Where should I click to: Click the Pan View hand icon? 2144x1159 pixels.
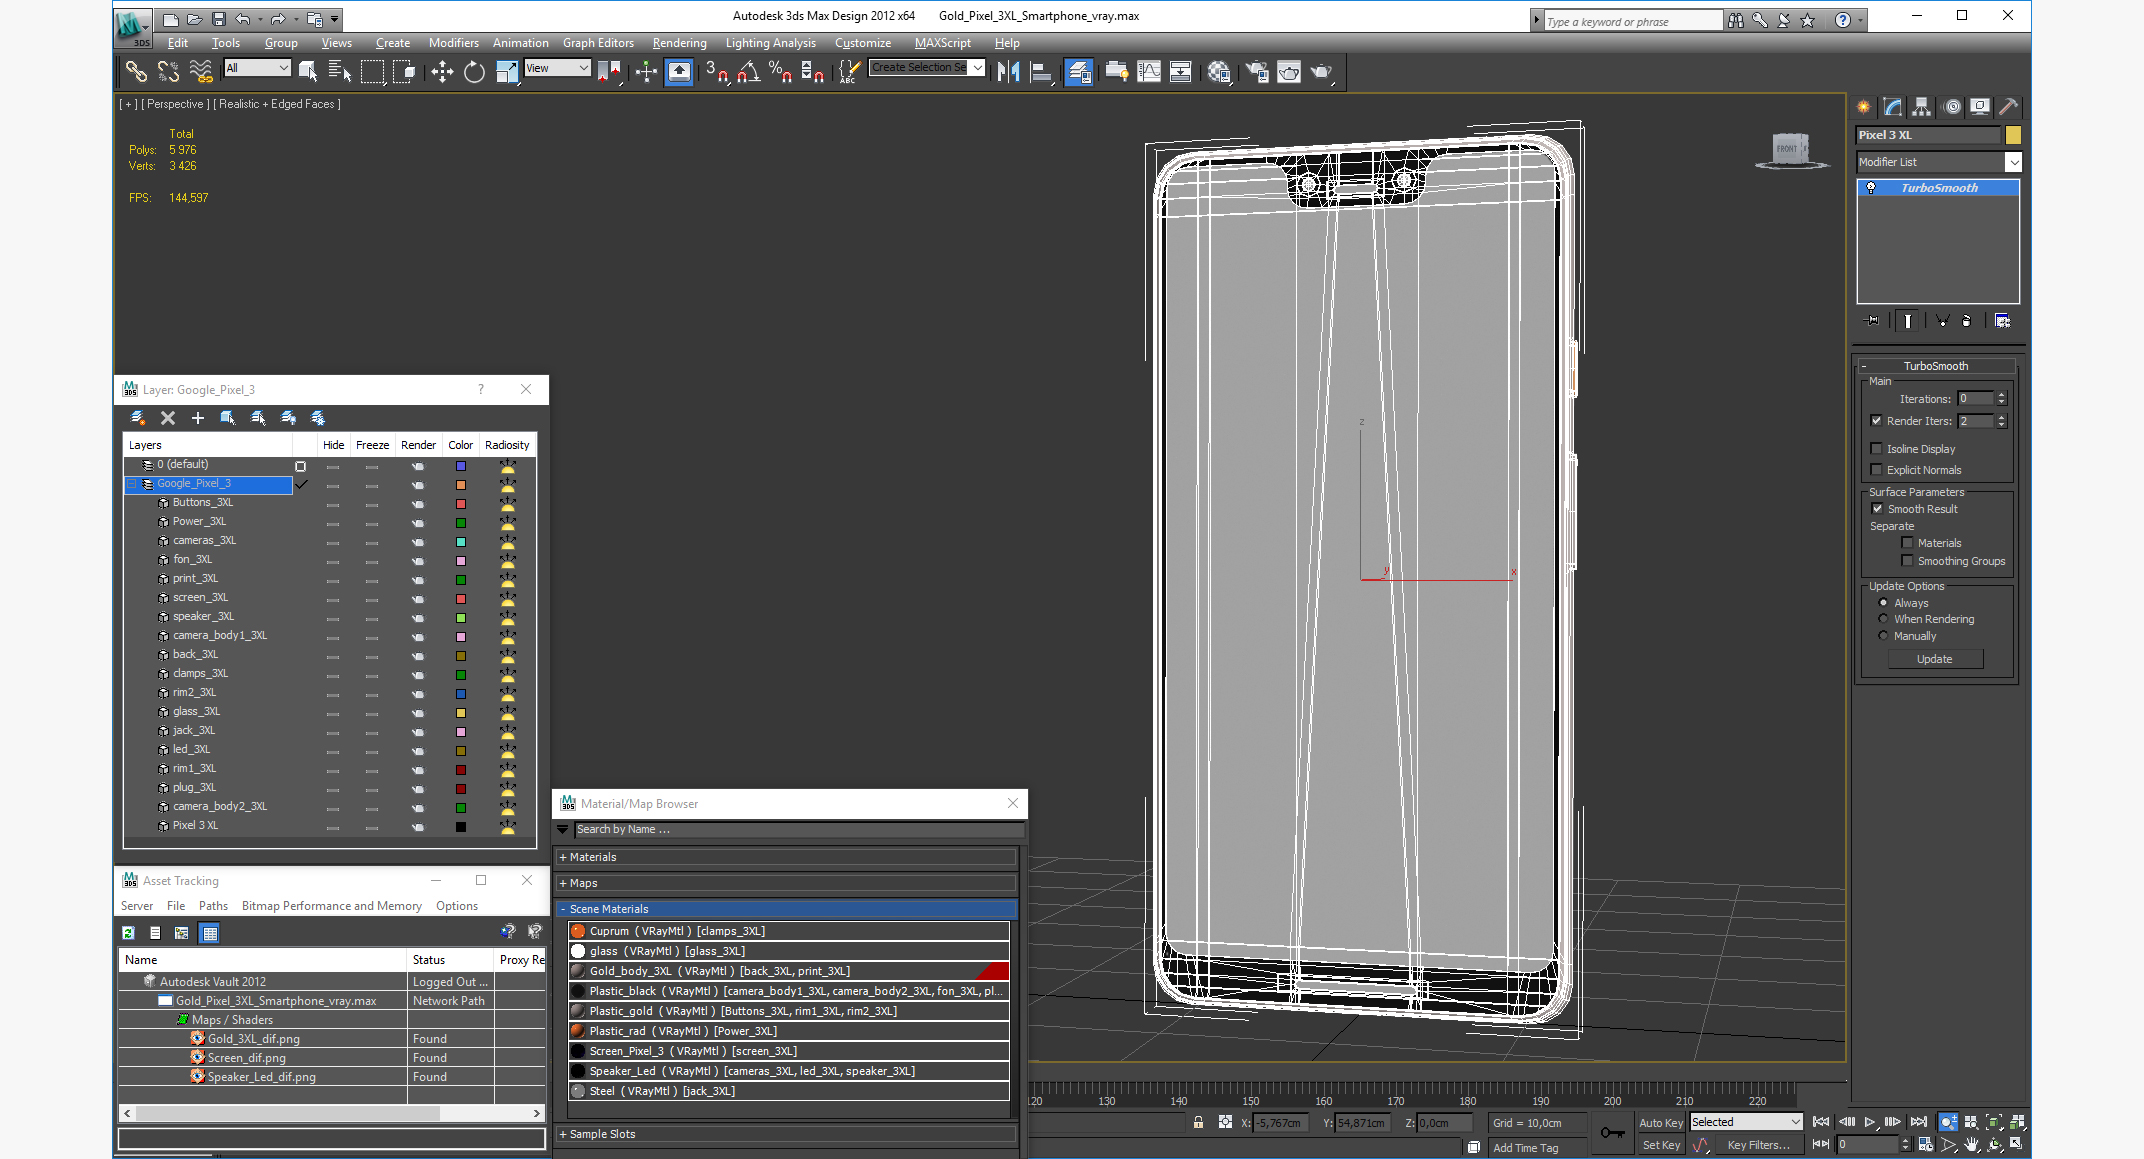[x=1971, y=1144]
